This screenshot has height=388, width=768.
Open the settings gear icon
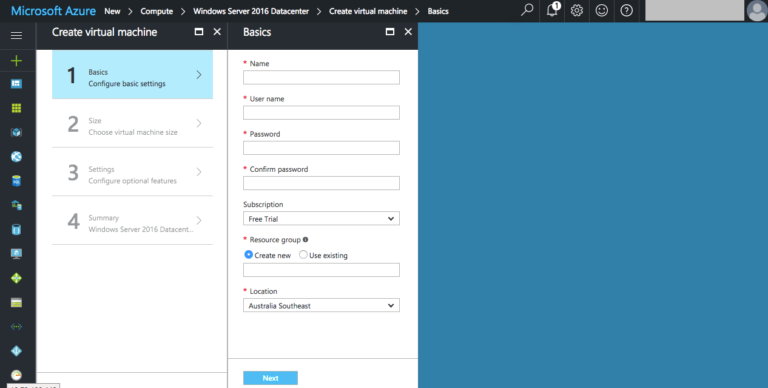[577, 10]
